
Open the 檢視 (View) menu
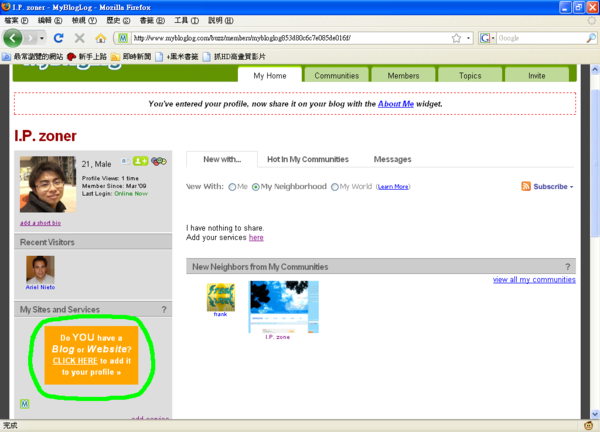click(84, 20)
